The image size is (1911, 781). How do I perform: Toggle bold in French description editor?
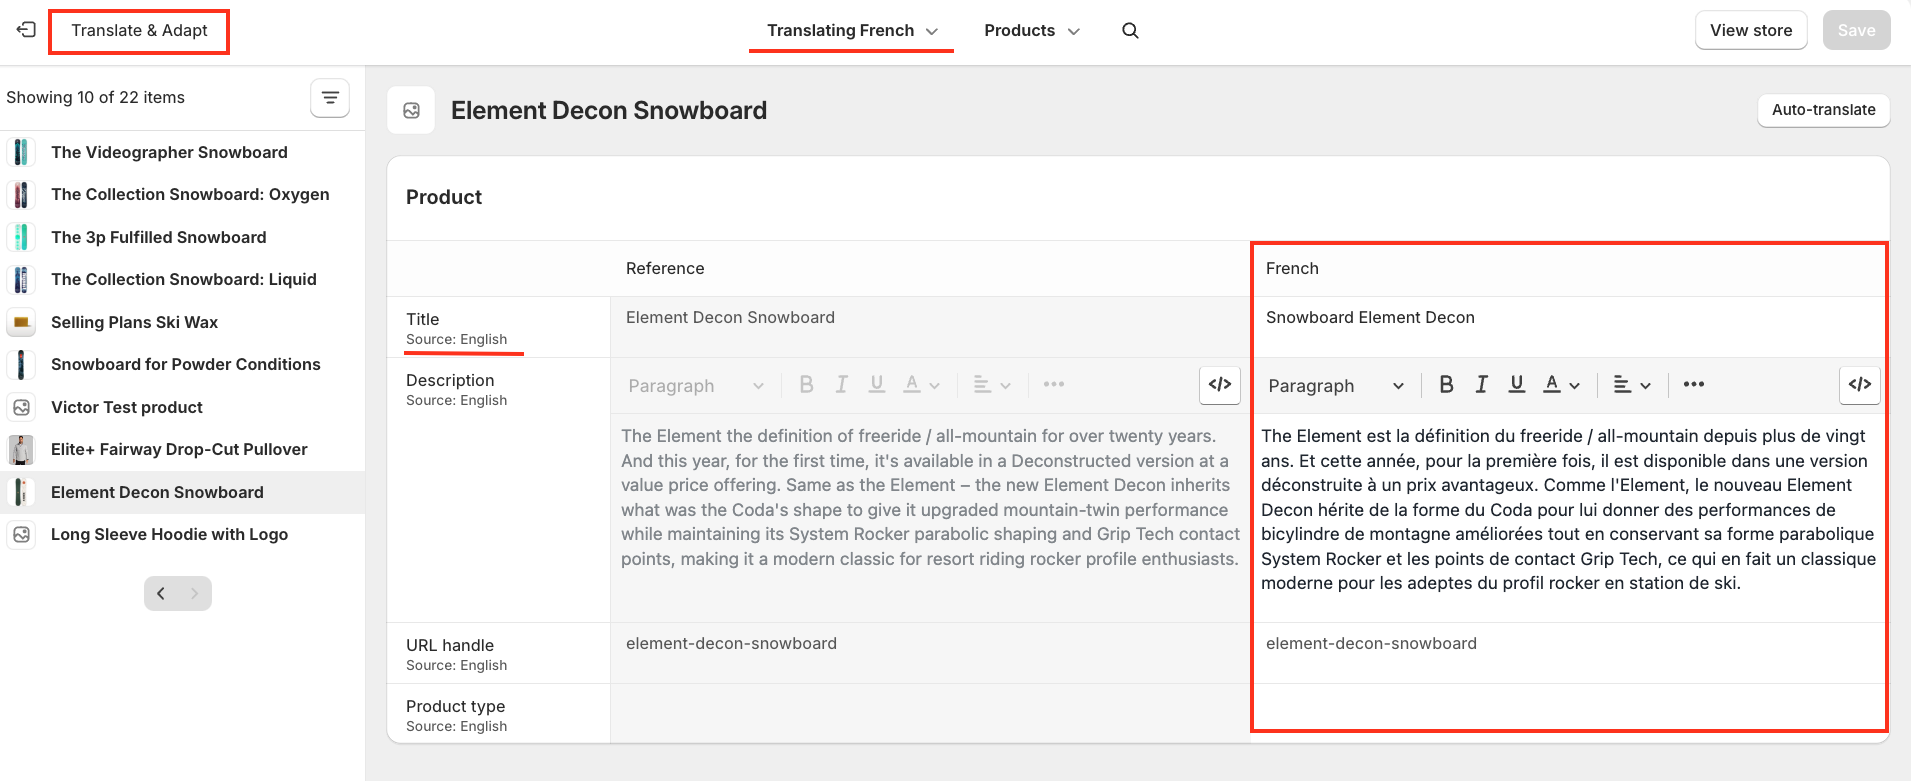coord(1446,385)
